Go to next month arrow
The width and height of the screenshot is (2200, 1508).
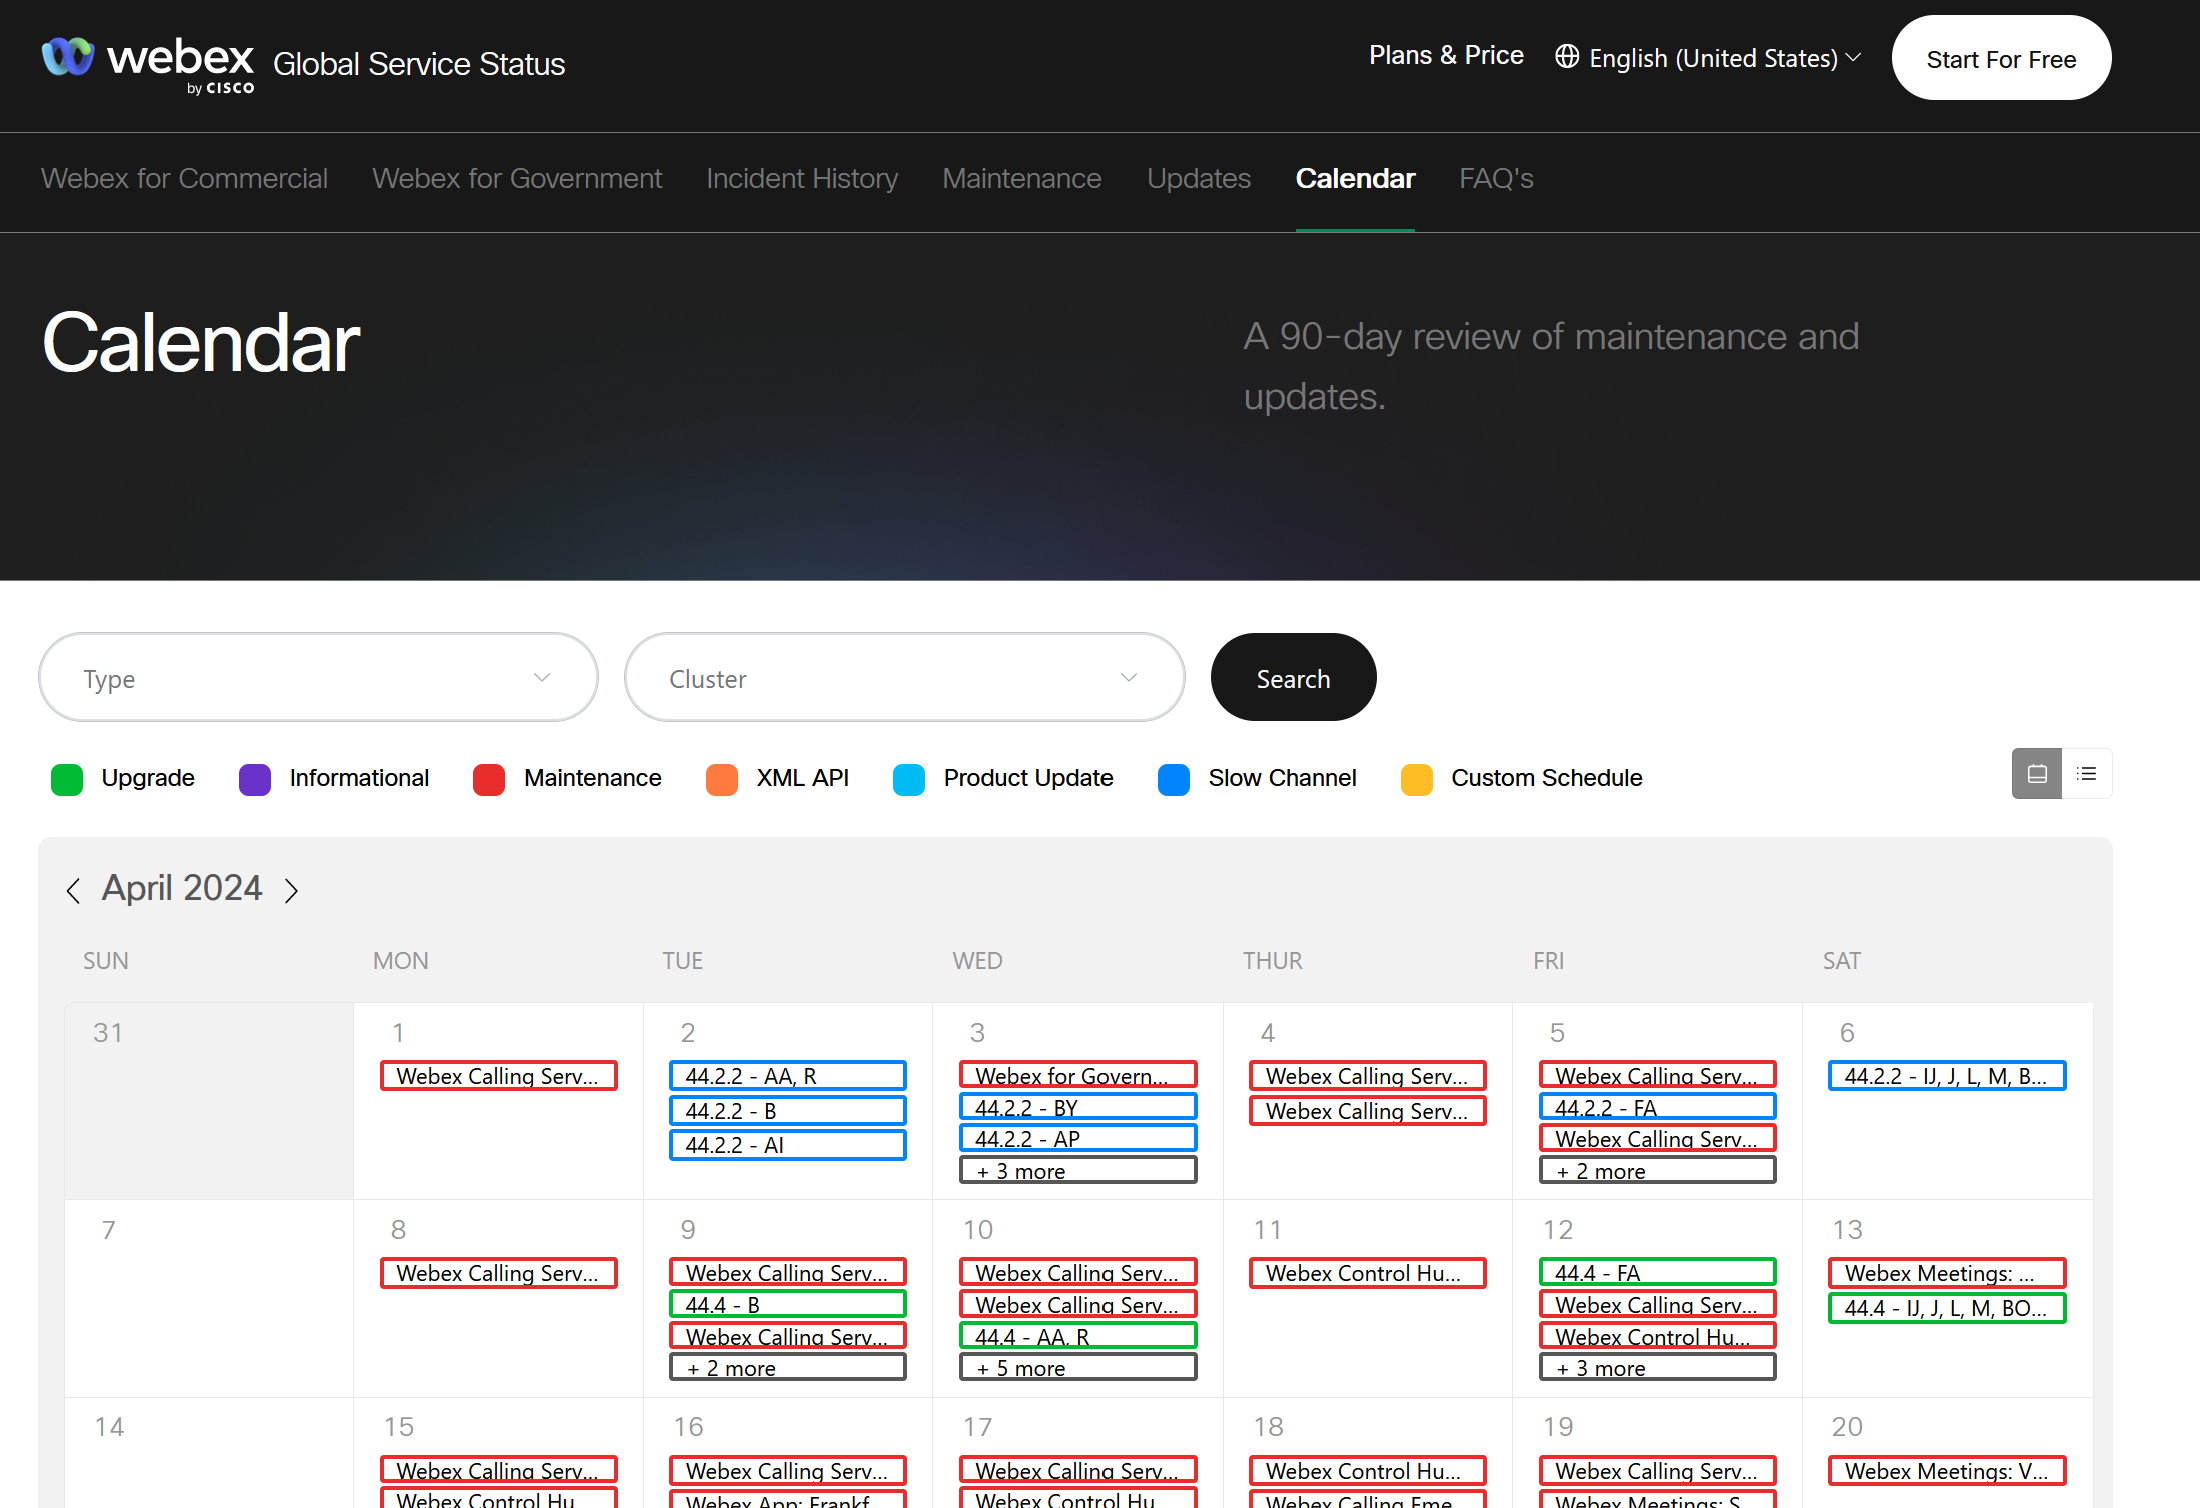[x=291, y=890]
